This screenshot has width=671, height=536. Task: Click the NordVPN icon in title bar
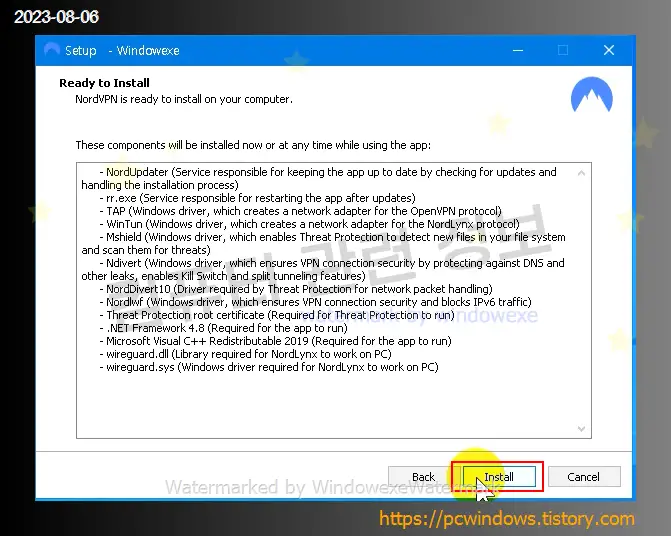(52, 50)
